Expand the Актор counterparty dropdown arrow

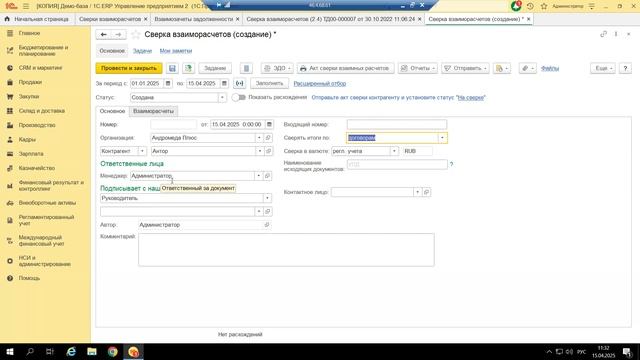260,151
